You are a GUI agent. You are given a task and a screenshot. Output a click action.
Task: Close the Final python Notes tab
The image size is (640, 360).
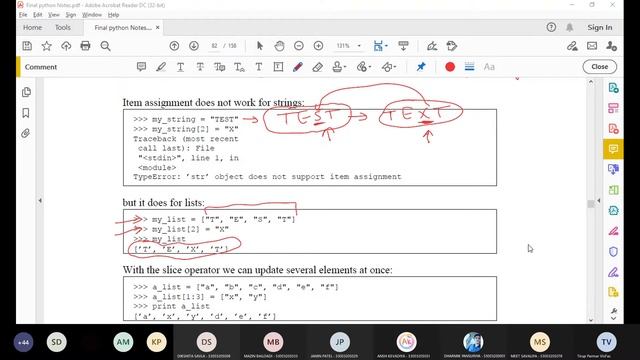coord(158,27)
